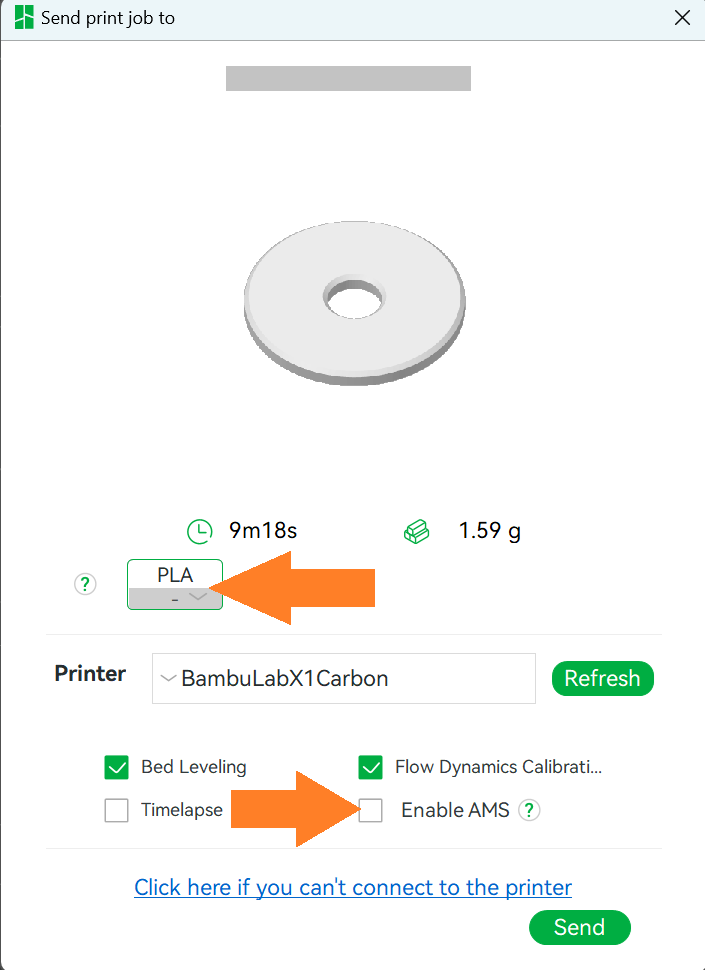Click the Enable AMS help icon
The image size is (705, 970).
pyautogui.click(x=529, y=810)
